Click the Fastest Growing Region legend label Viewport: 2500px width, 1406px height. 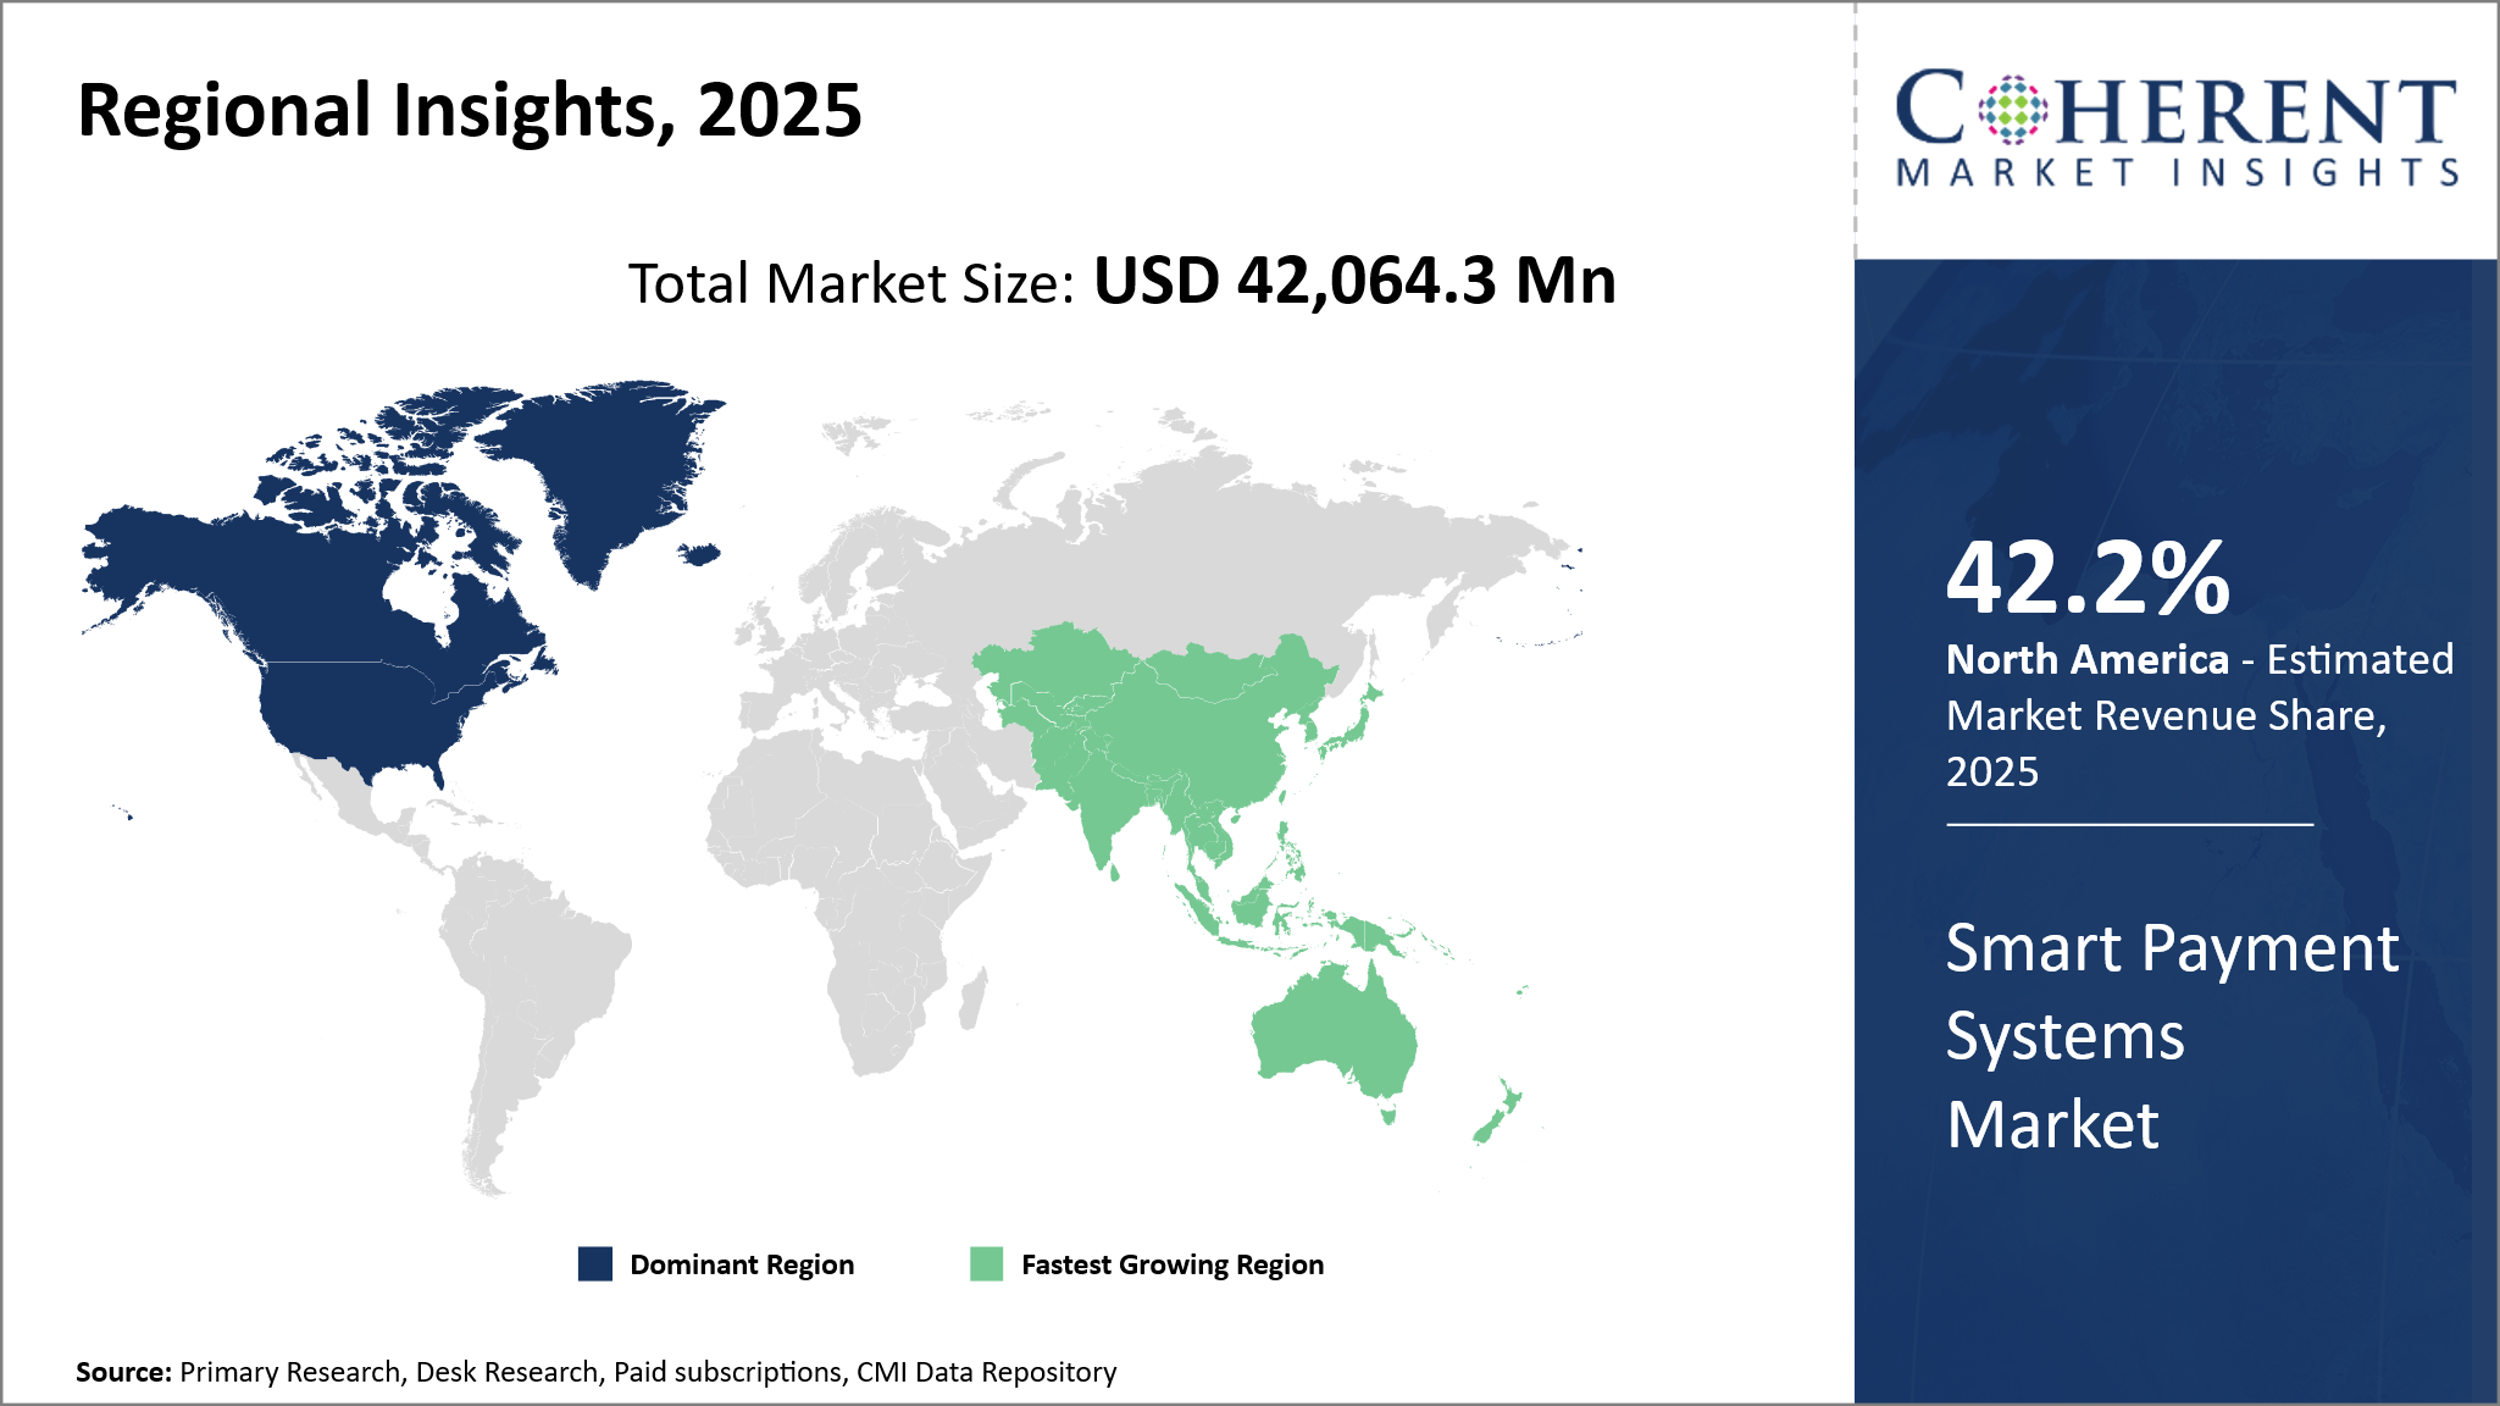[1172, 1265]
